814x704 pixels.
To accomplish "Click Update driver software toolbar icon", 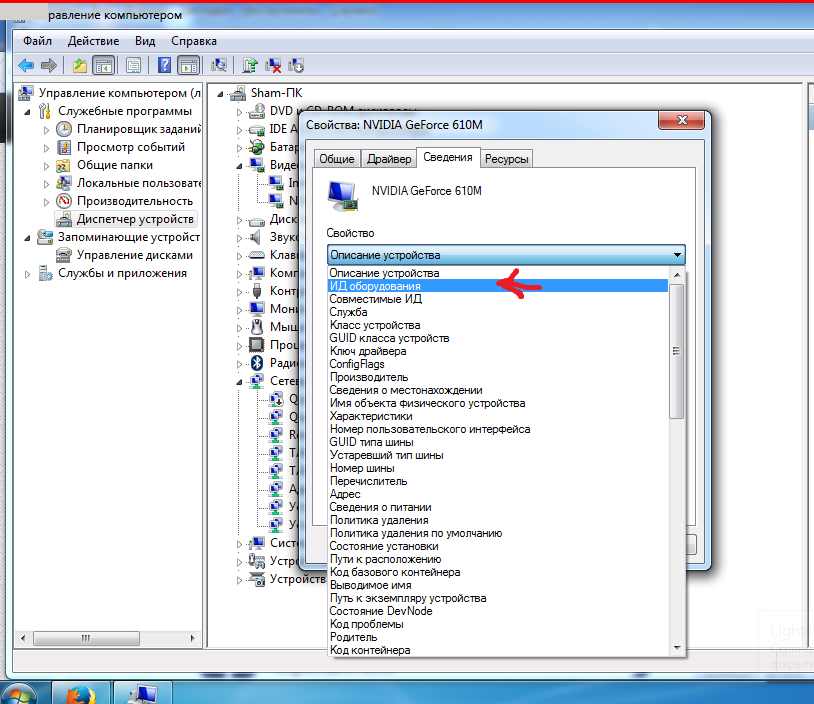I will click(x=250, y=66).
